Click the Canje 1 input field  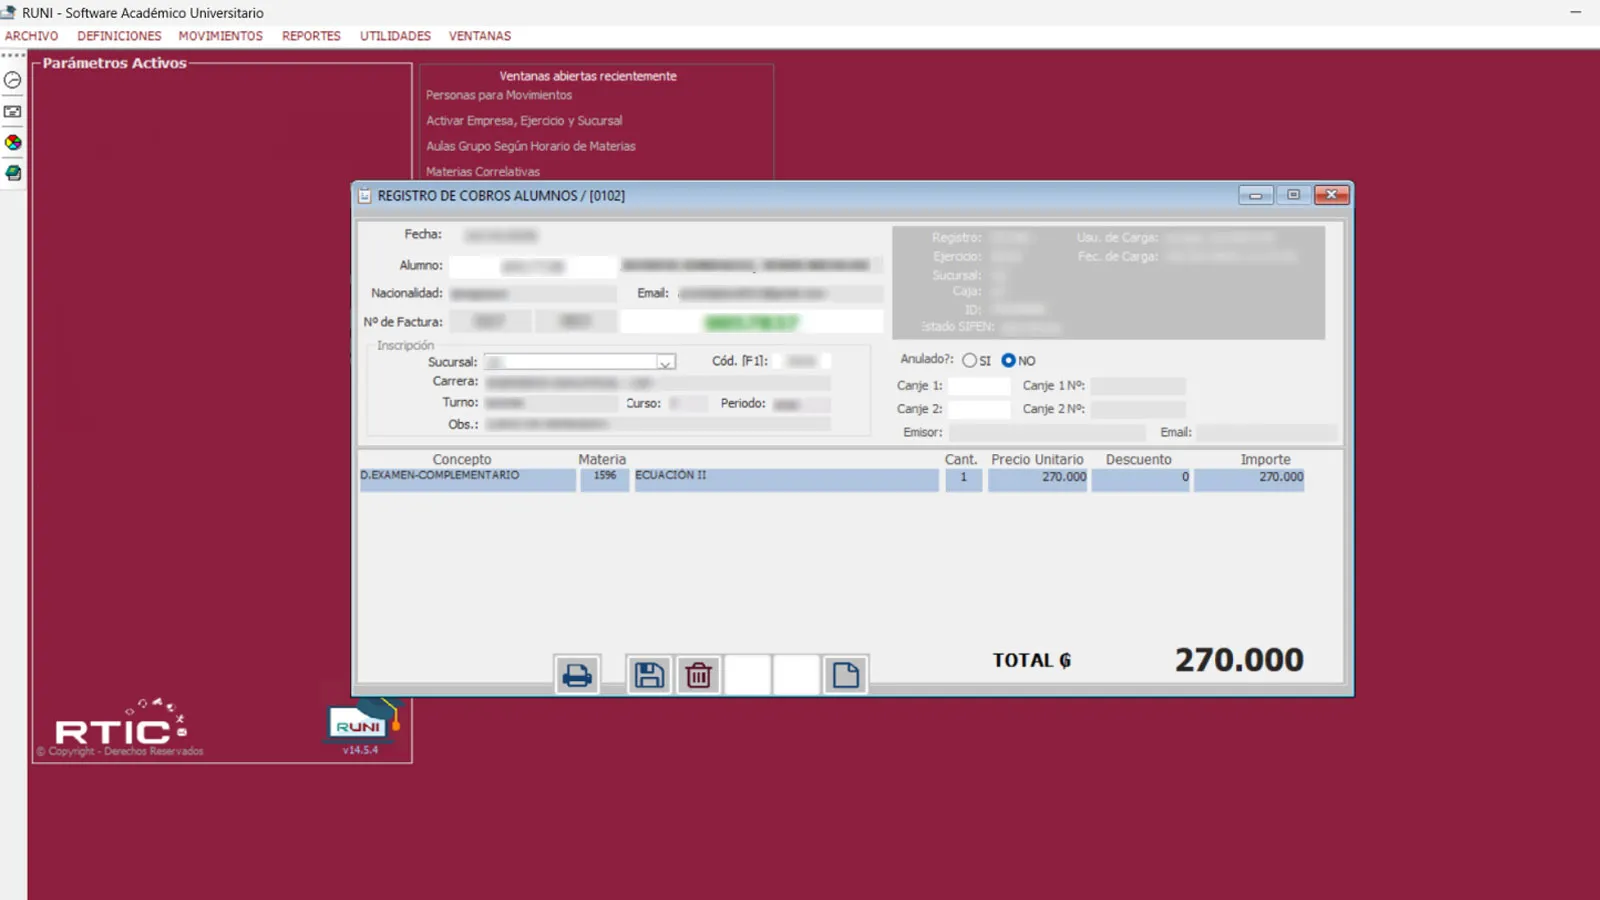(979, 386)
